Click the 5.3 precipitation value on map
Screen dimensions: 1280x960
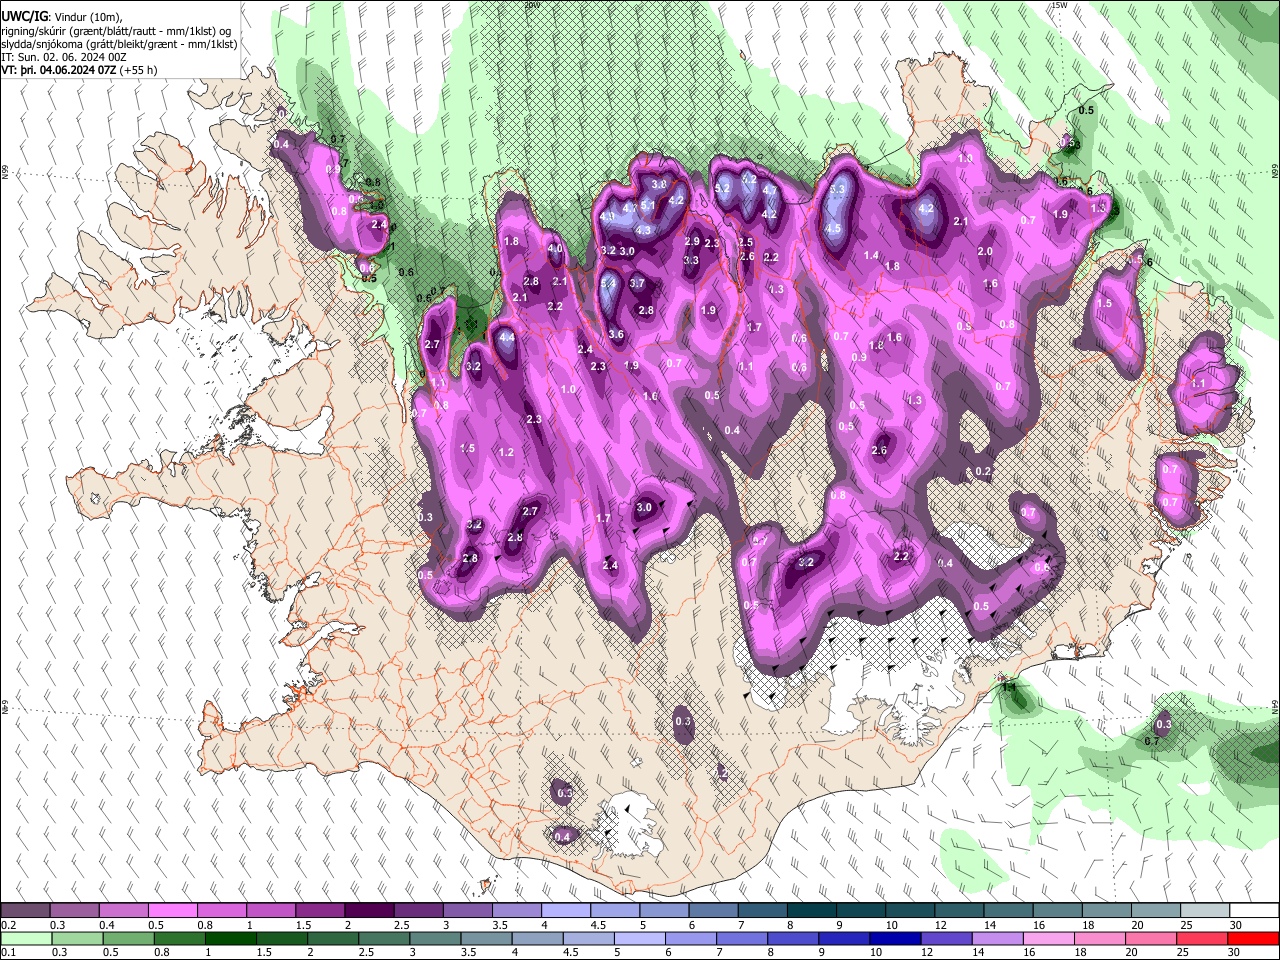(838, 188)
